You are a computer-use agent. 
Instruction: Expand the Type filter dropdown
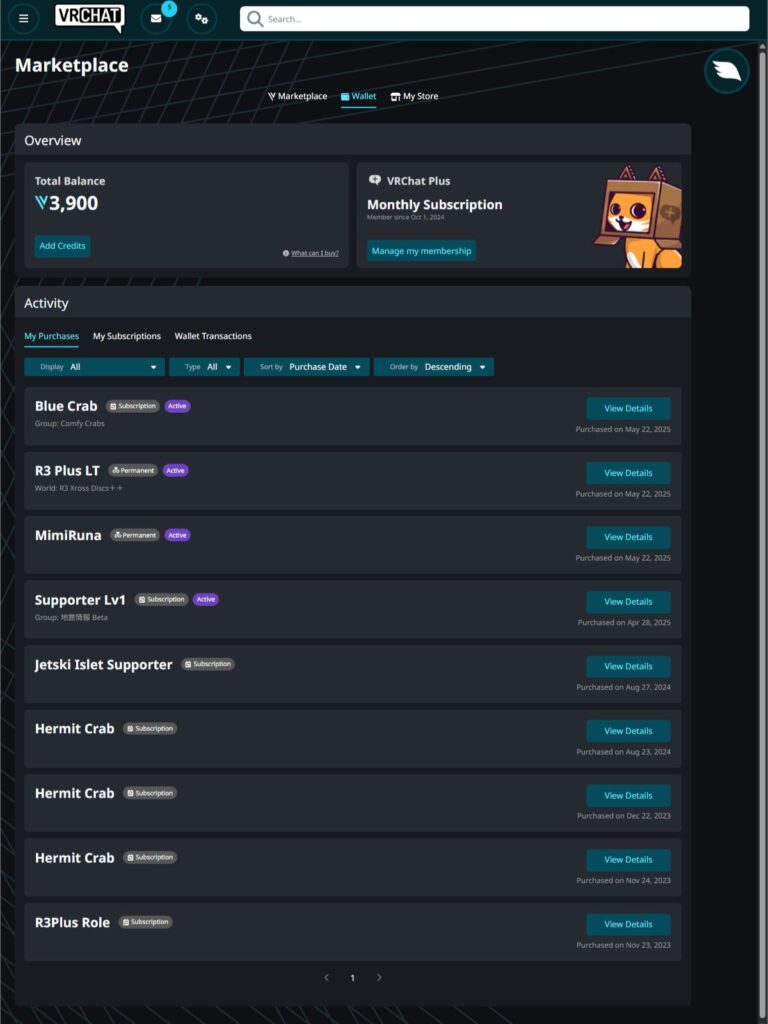pos(204,367)
